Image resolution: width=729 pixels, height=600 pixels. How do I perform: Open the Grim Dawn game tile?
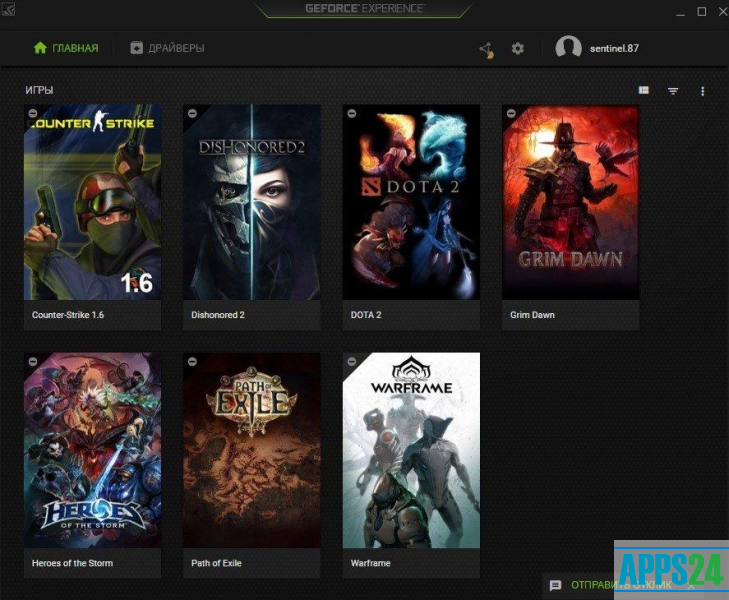pyautogui.click(x=570, y=202)
